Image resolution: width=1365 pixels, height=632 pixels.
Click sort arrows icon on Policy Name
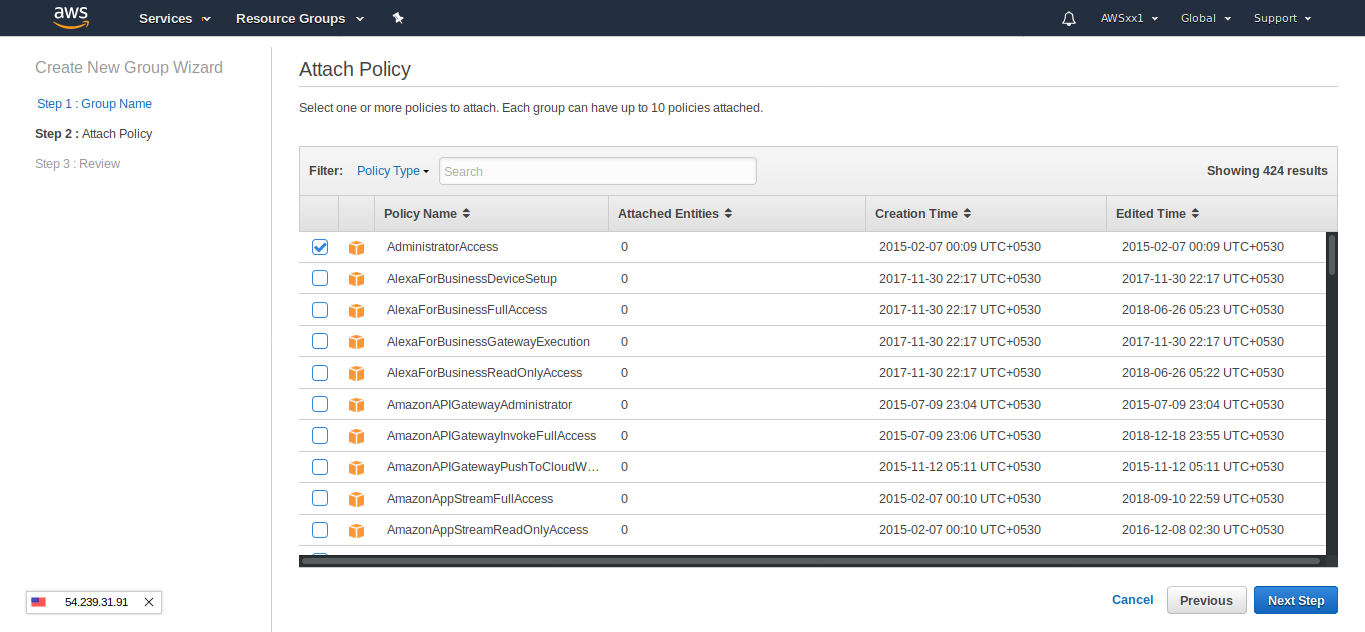tap(466, 214)
